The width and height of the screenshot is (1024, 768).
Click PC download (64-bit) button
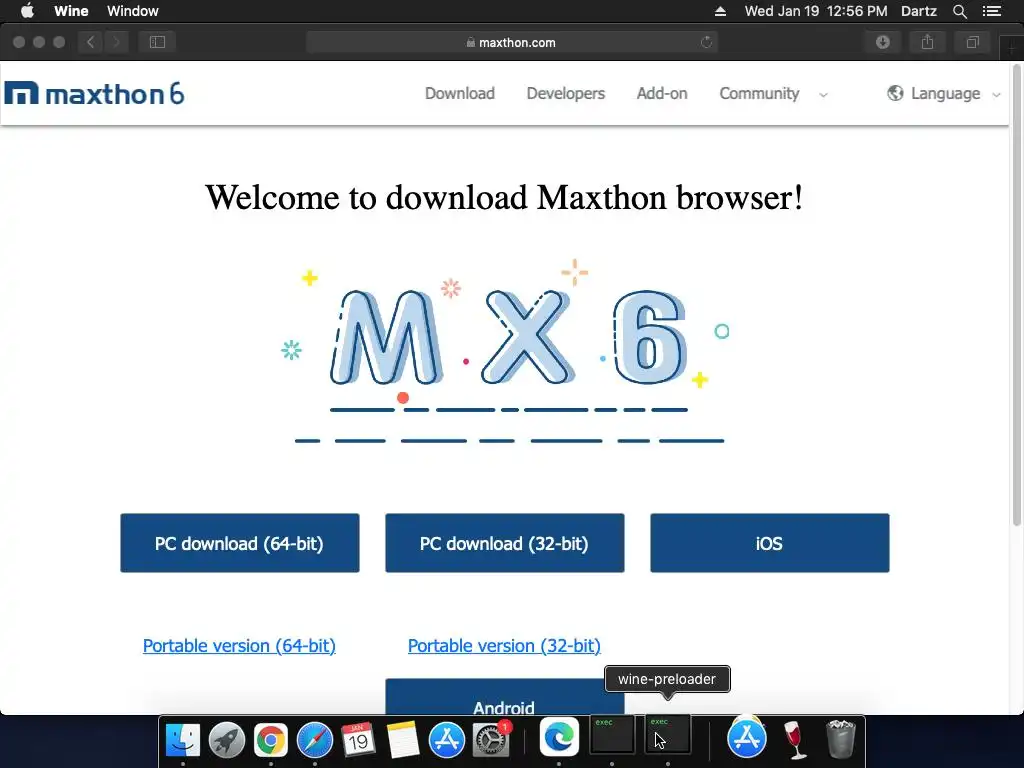tap(240, 543)
